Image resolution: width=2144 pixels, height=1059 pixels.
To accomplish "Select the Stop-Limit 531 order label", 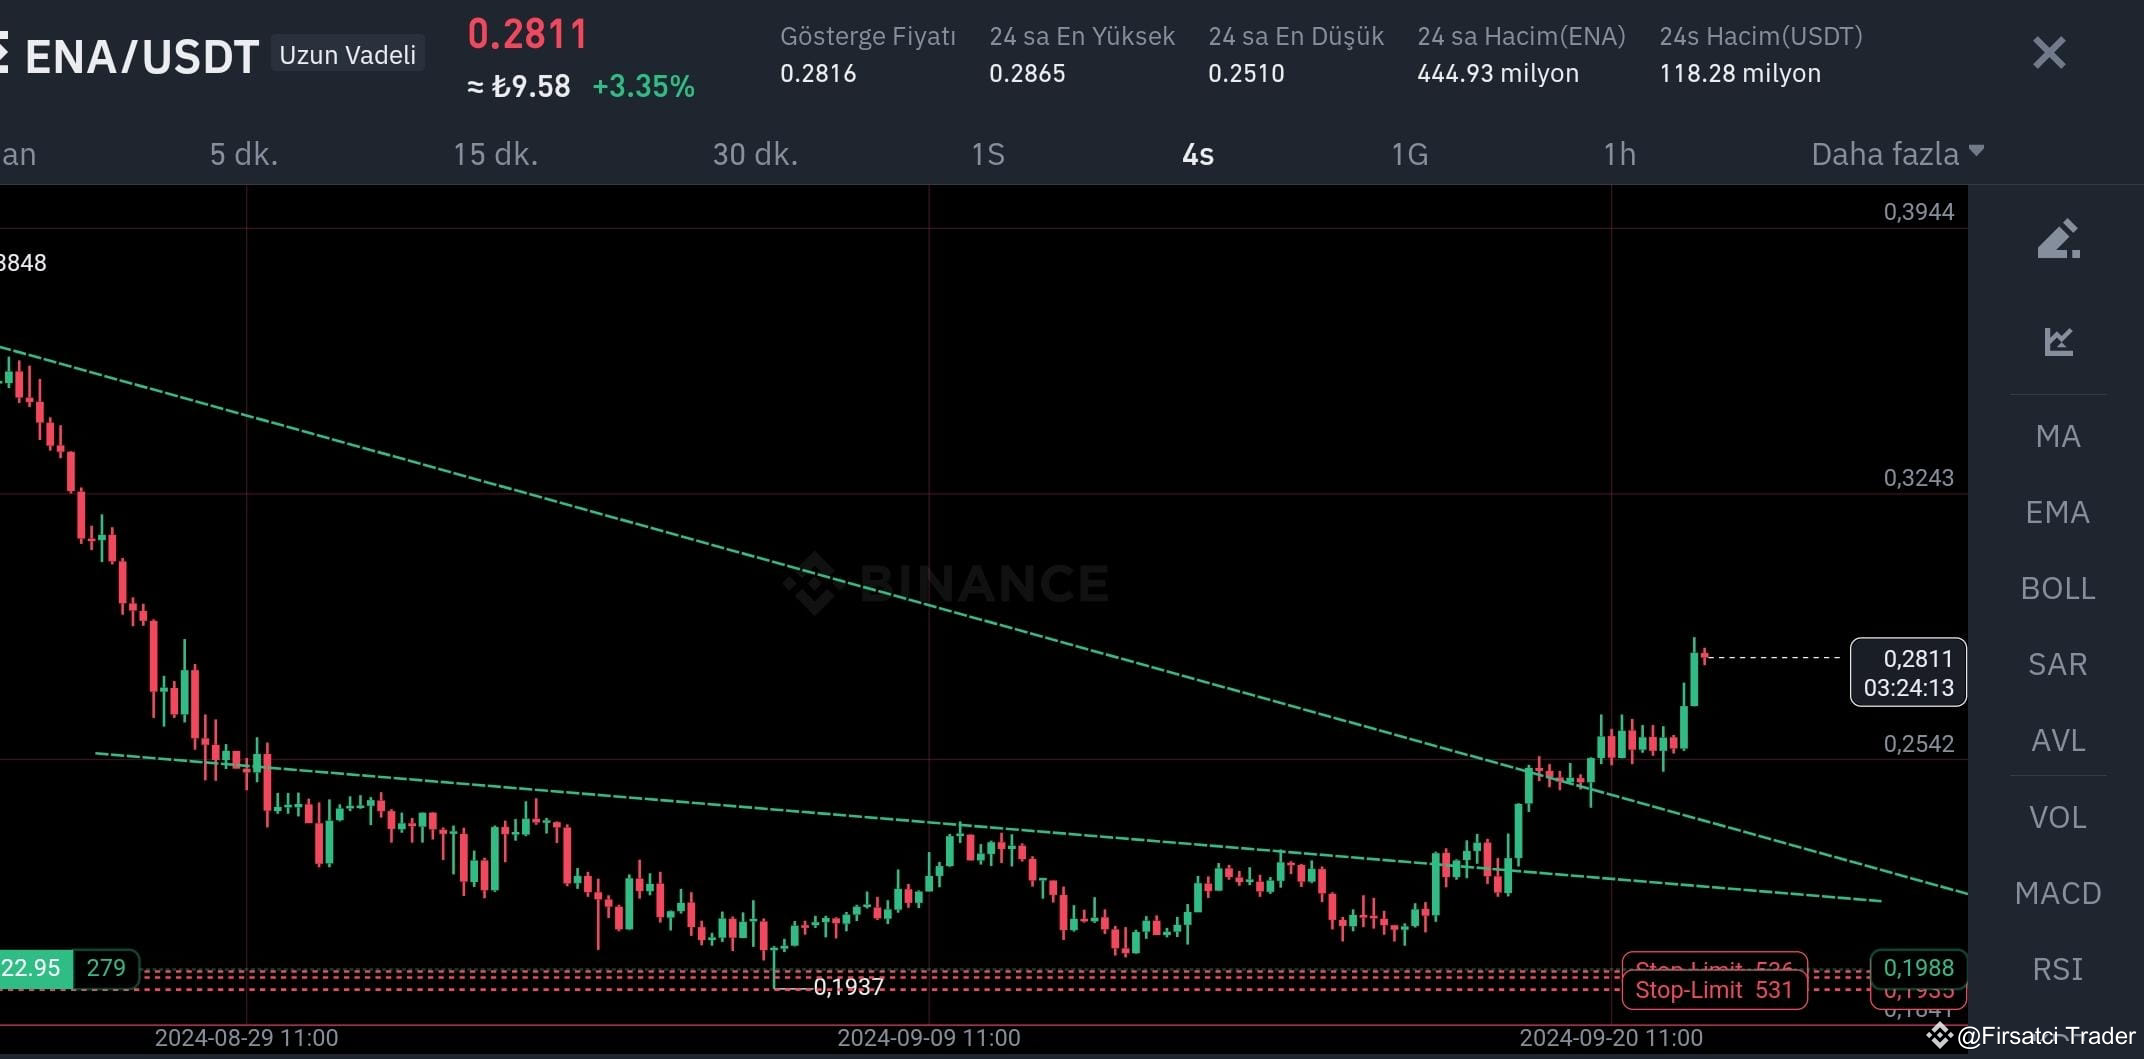I will (1714, 990).
